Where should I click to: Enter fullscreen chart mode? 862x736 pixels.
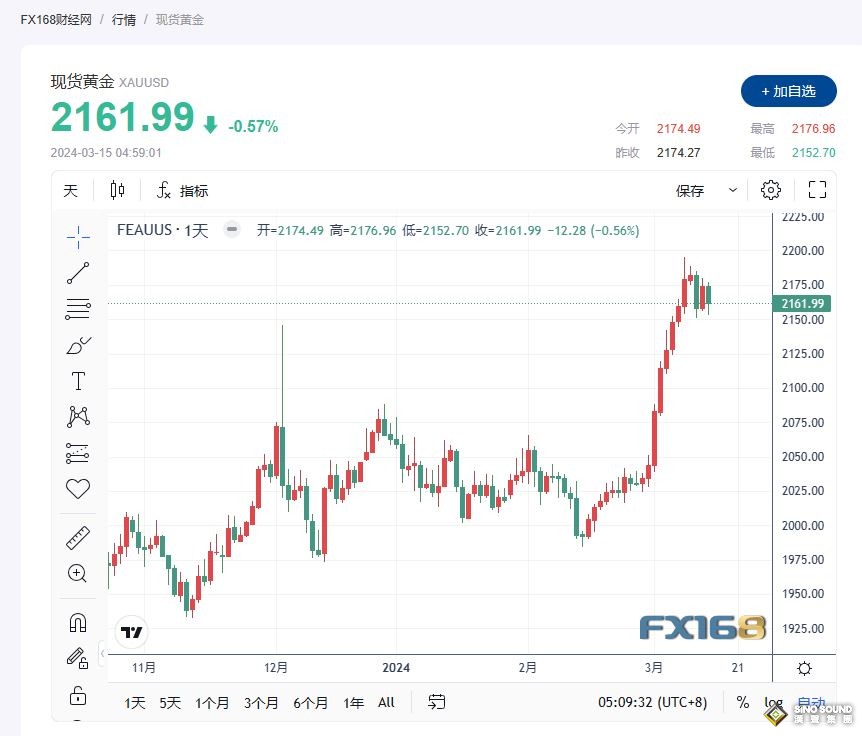(x=817, y=190)
